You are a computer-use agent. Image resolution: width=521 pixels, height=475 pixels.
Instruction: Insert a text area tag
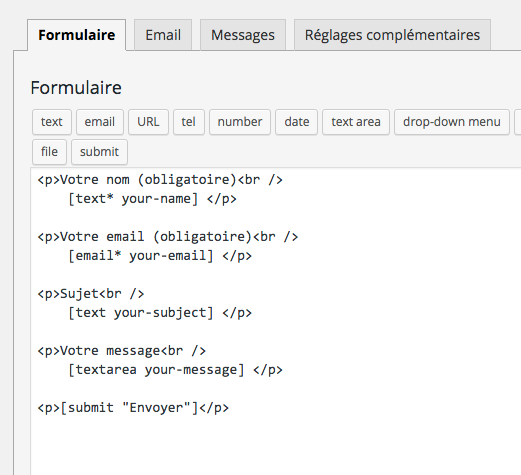pyautogui.click(x=356, y=122)
